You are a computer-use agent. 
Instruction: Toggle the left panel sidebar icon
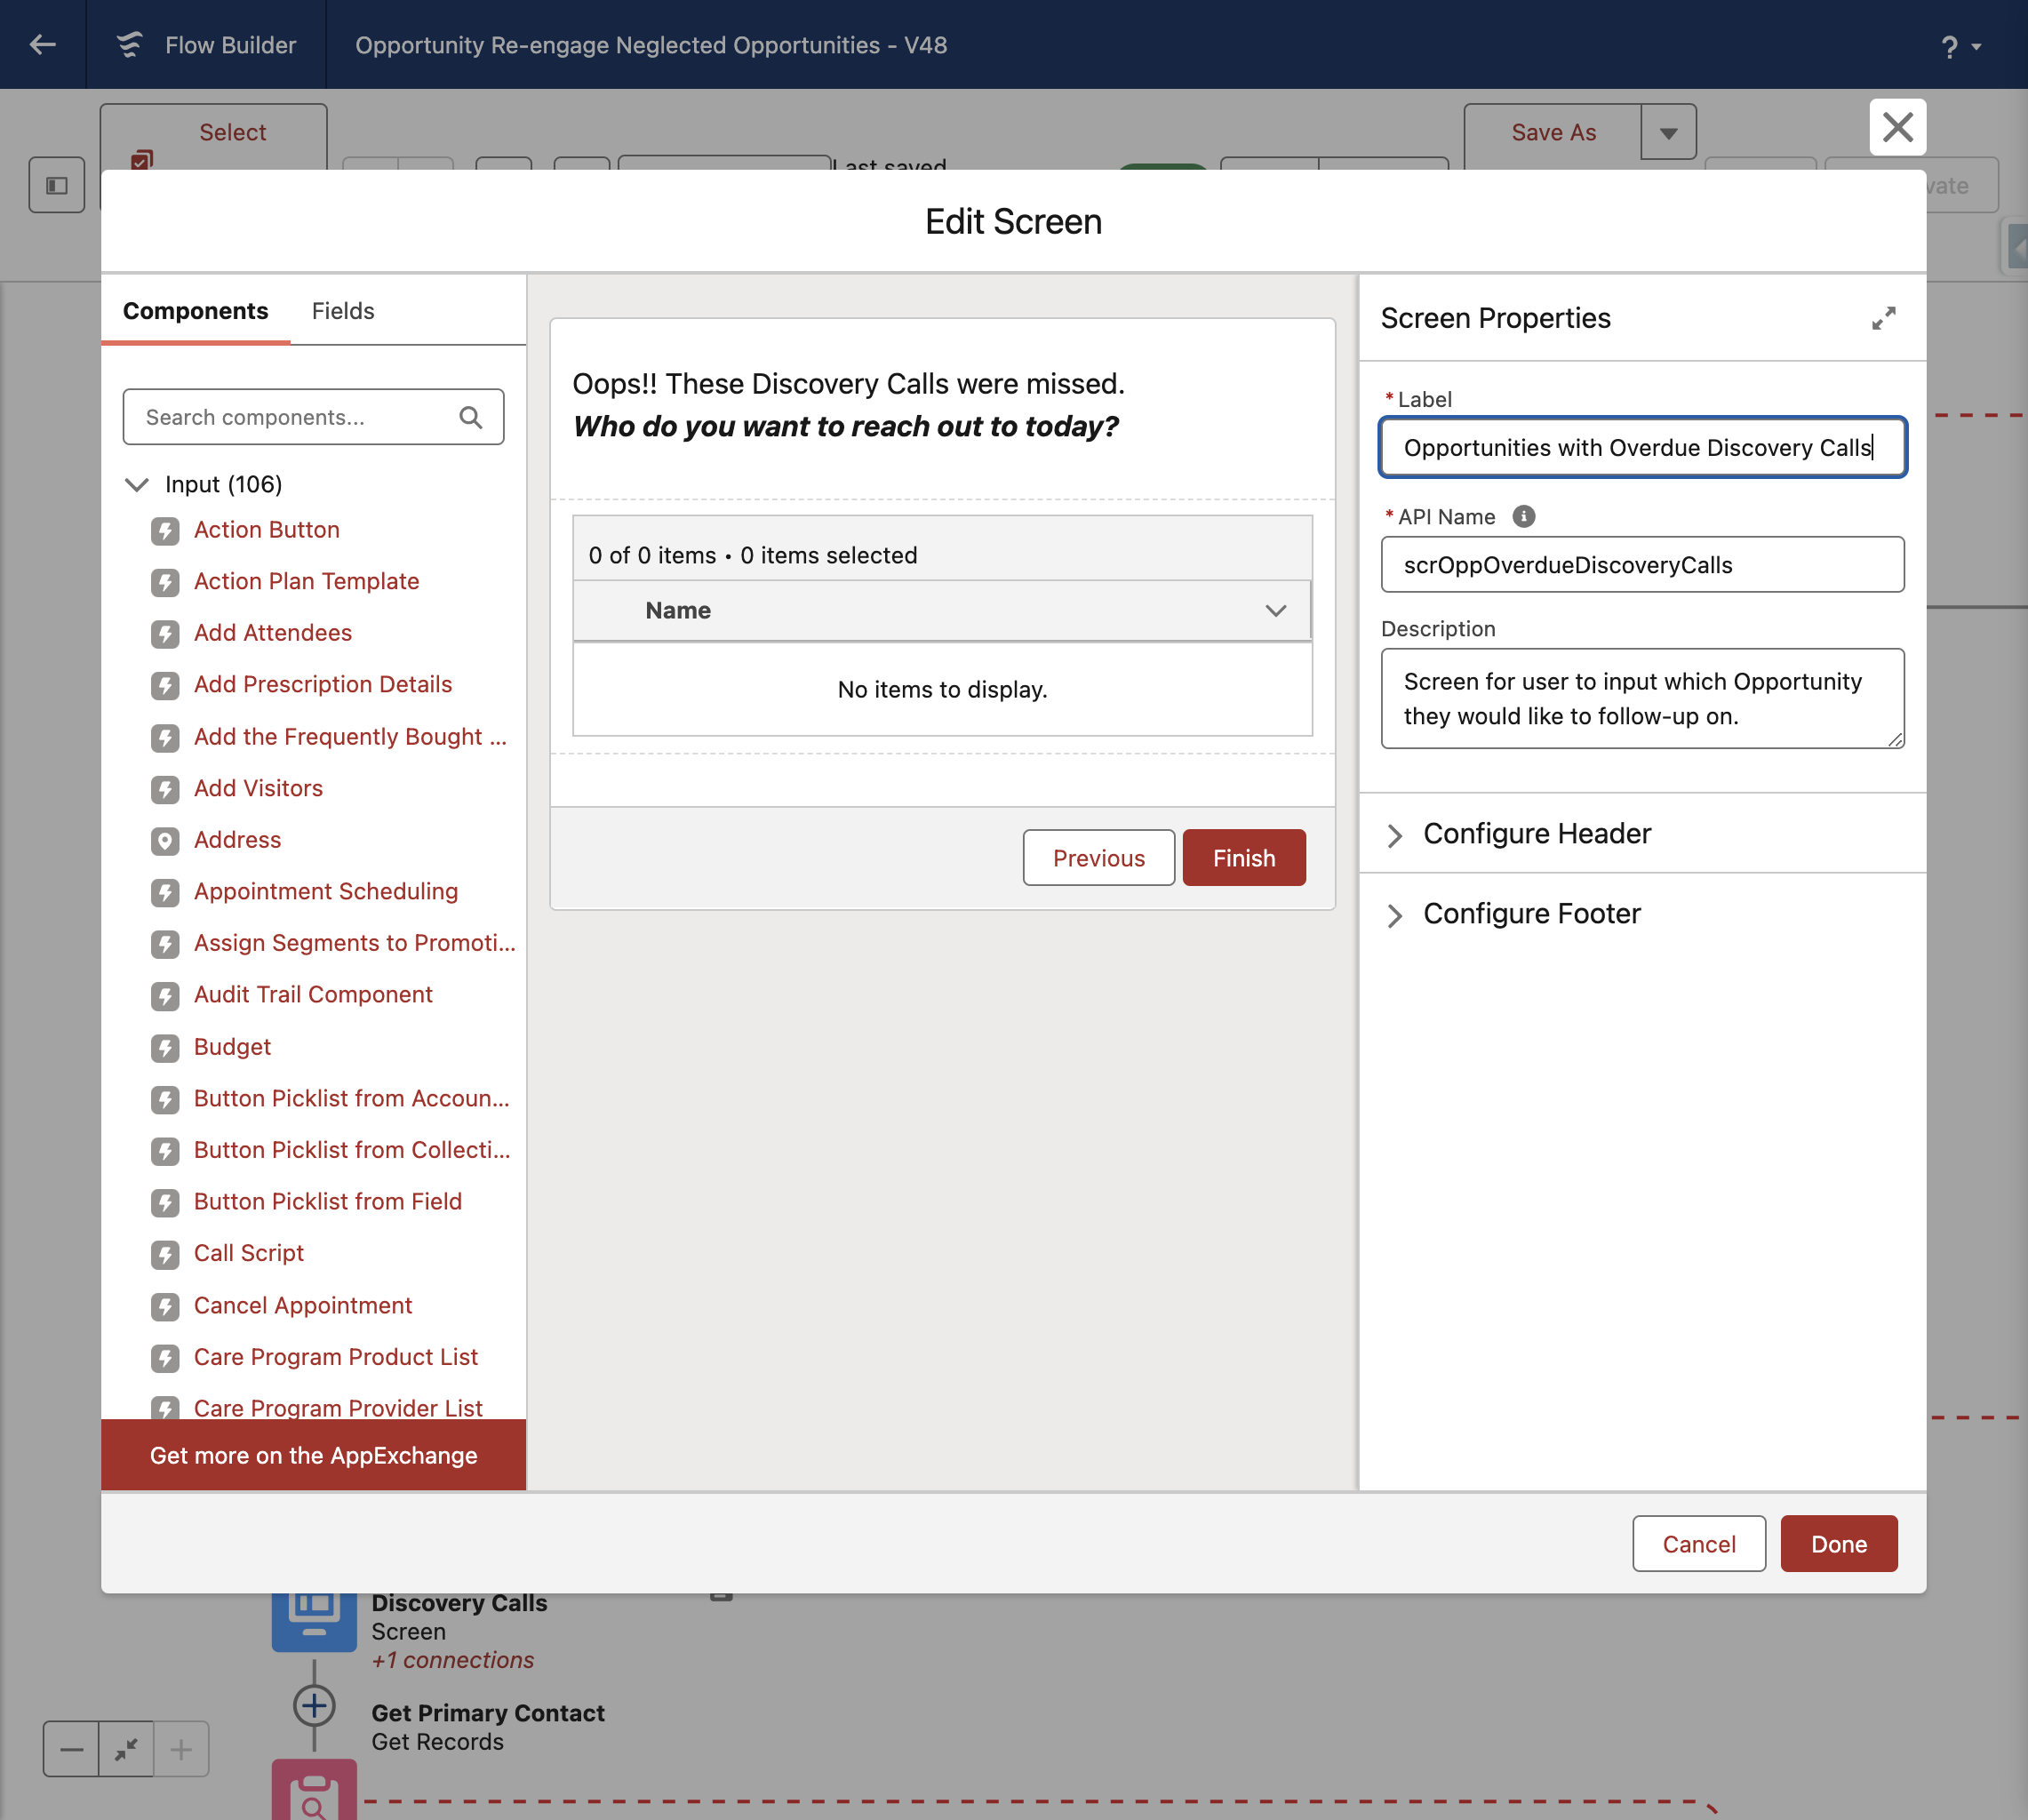pos(57,185)
